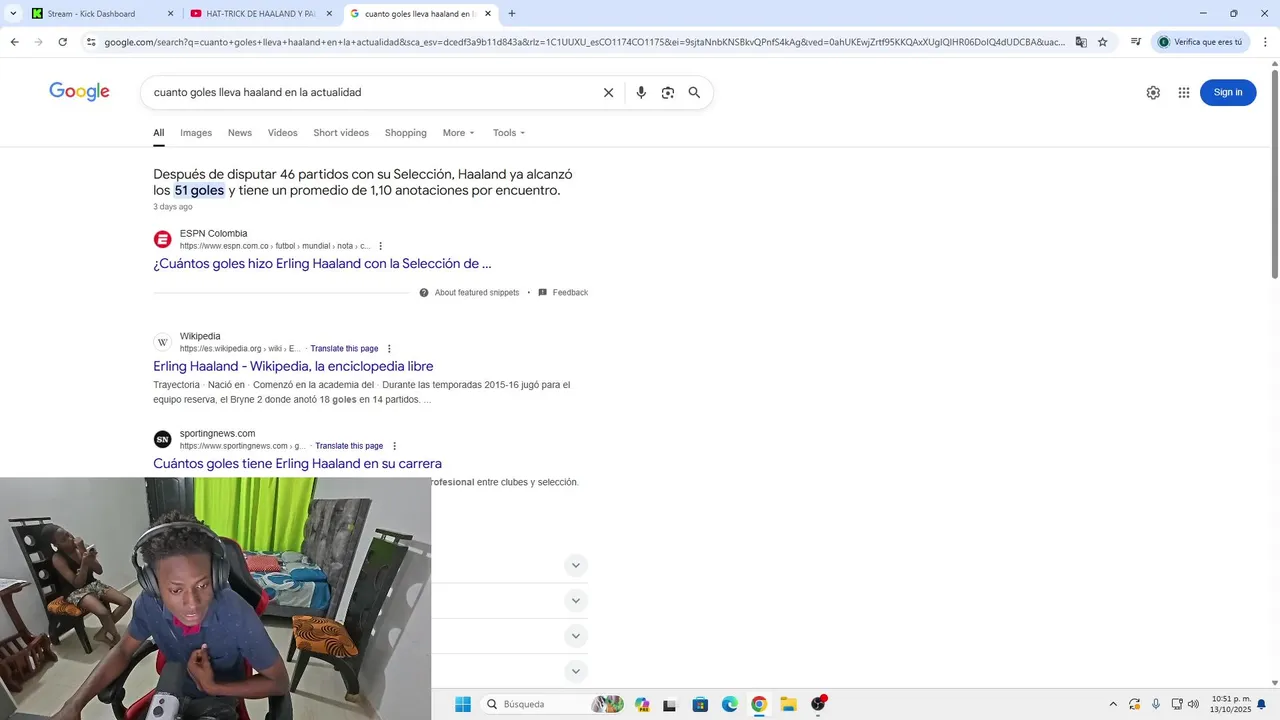Switch to the Shopping results tab

point(405,133)
